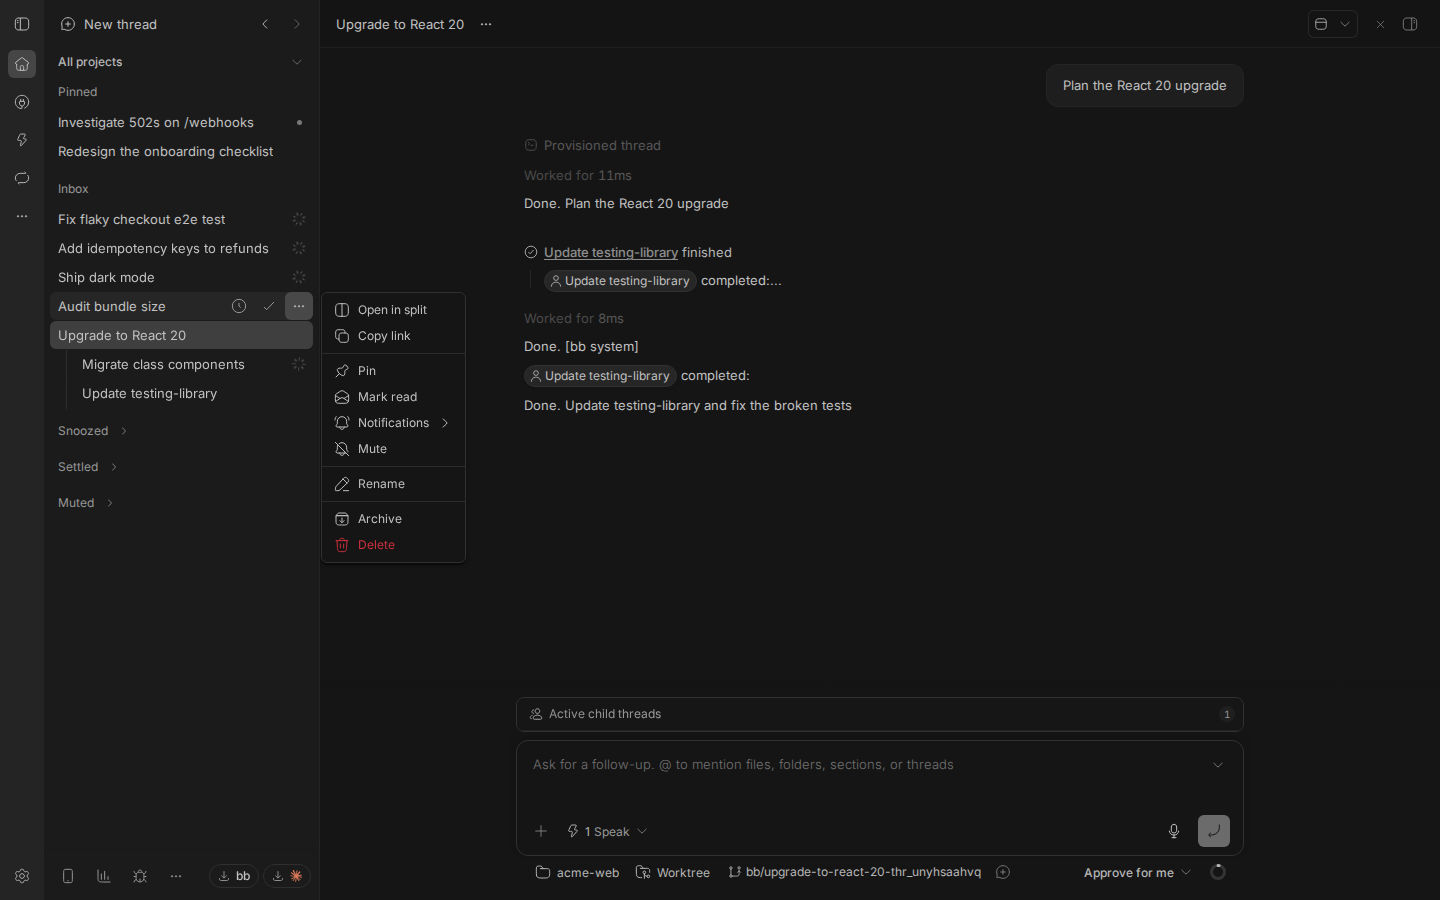Open the Update testing-library finished link
Screen dimensions: 1440x900
[611, 253]
